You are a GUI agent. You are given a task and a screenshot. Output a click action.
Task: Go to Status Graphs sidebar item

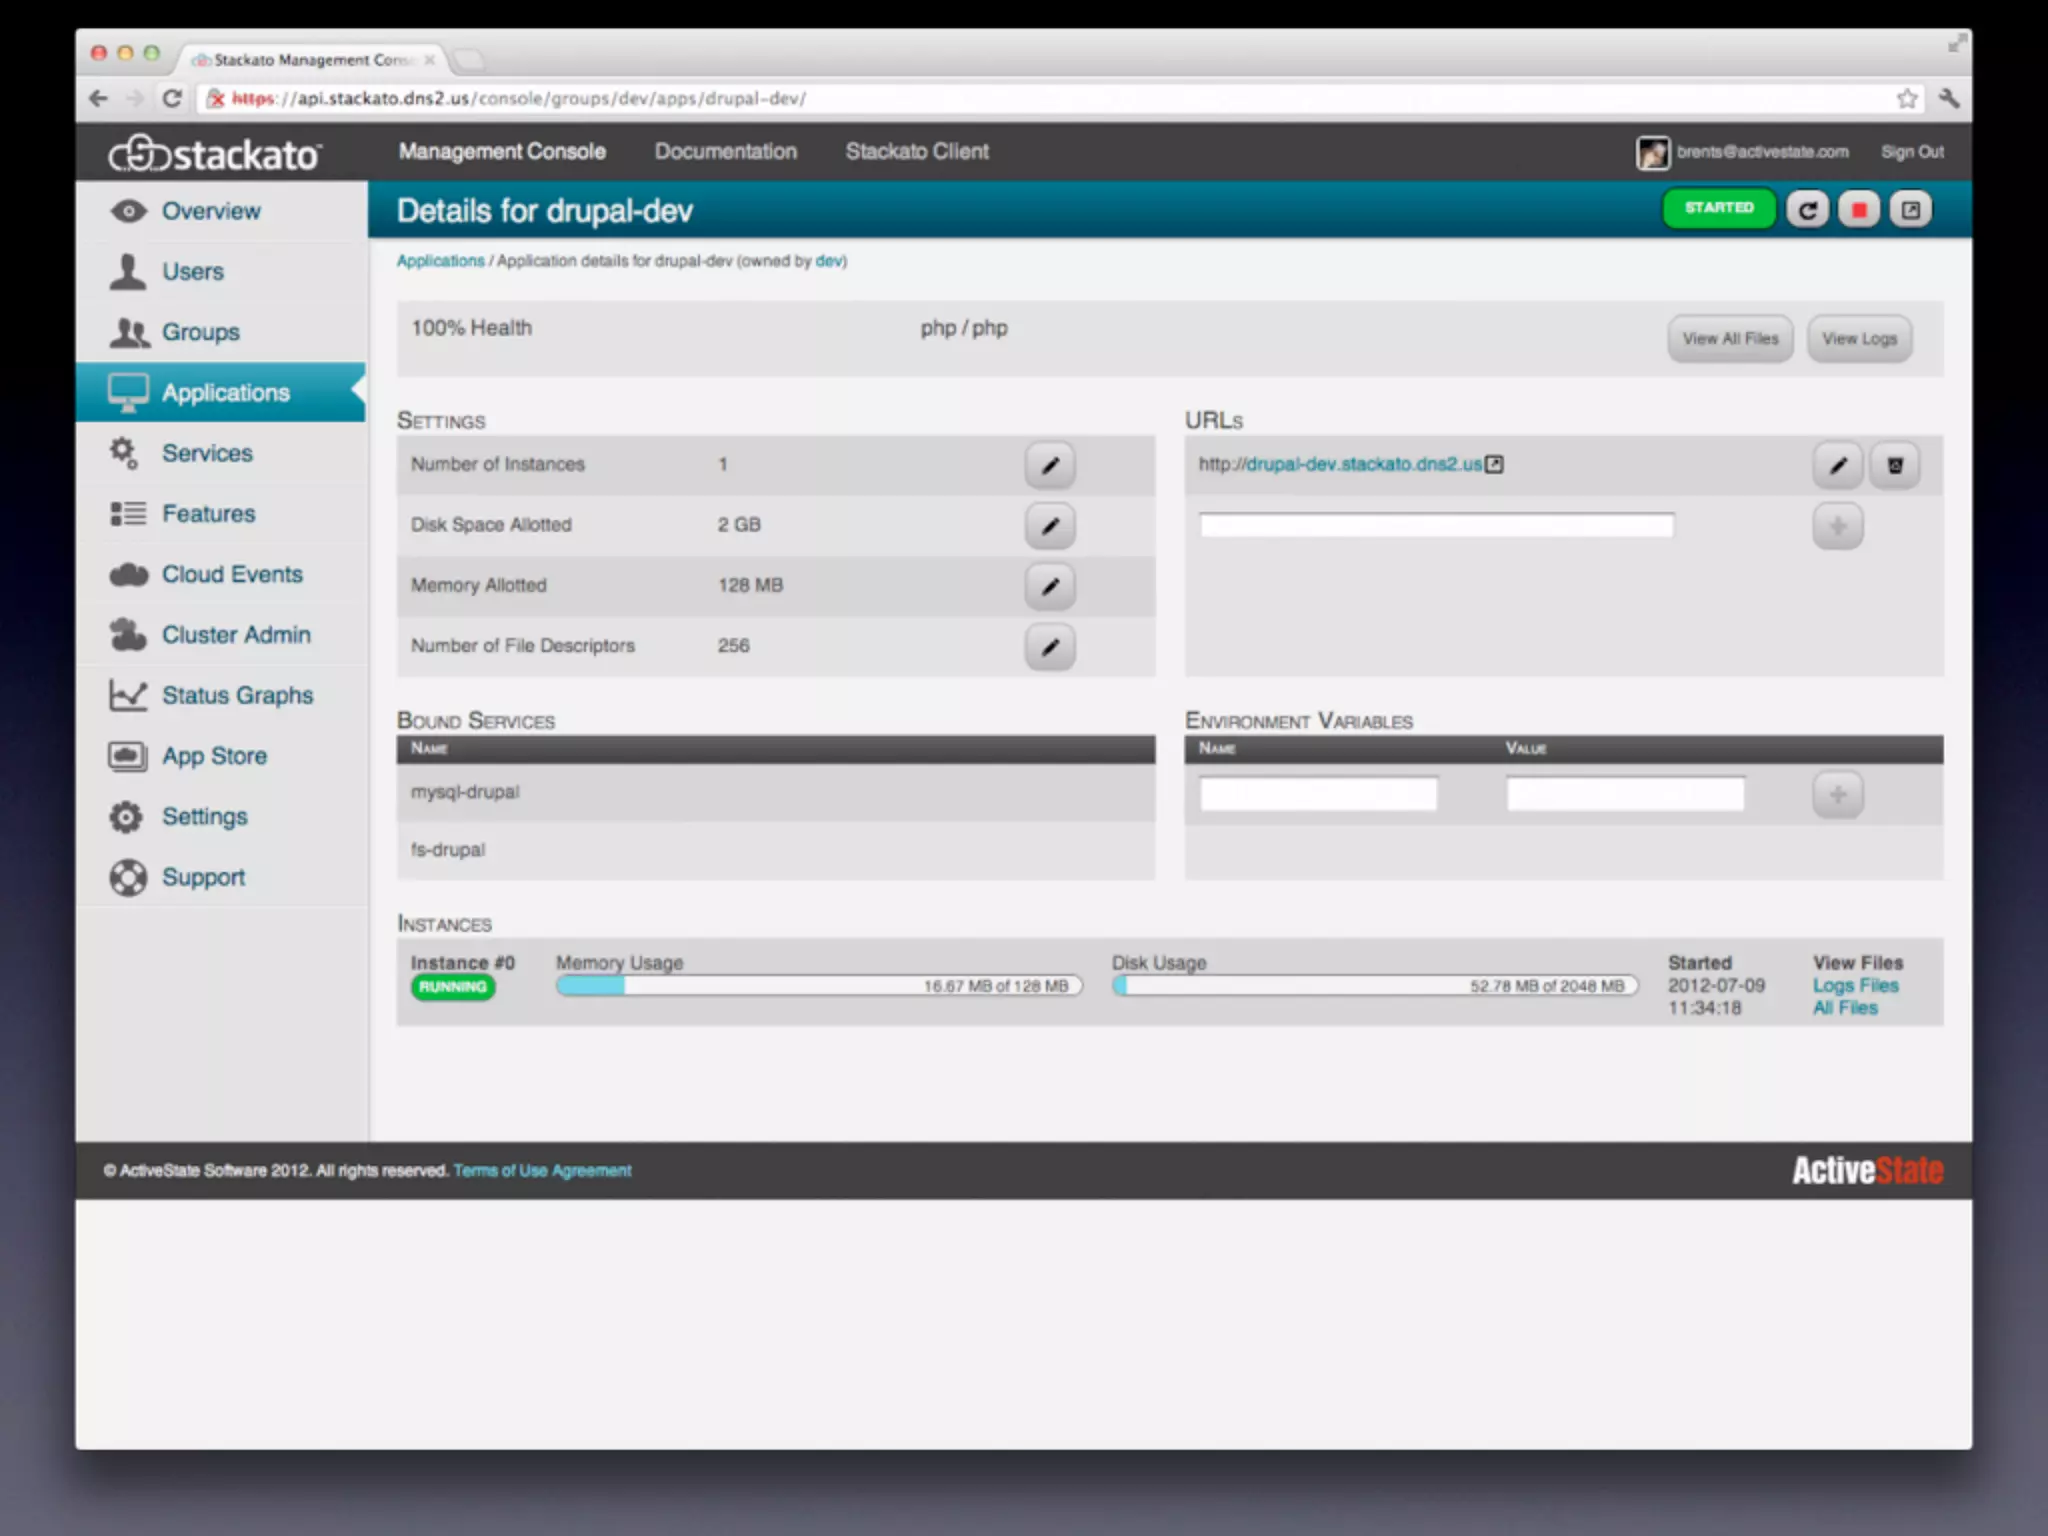coord(237,695)
